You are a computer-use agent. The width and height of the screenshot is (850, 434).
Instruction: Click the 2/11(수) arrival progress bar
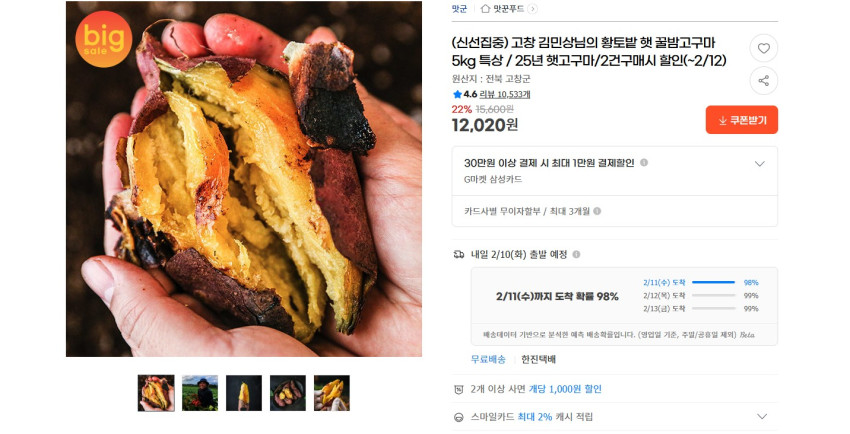coord(713,282)
